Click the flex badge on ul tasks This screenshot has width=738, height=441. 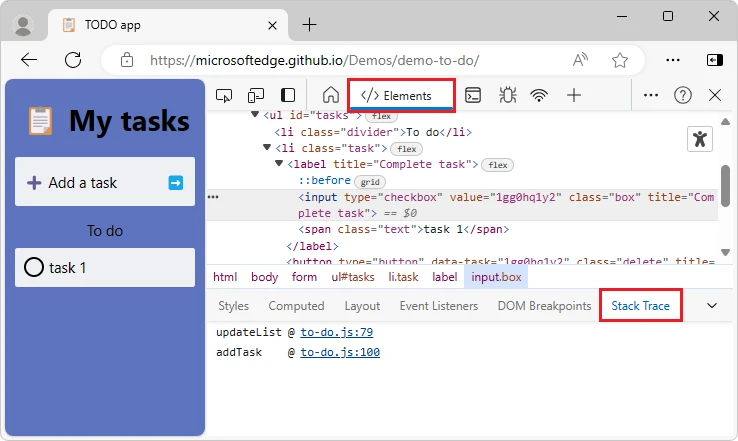381,116
